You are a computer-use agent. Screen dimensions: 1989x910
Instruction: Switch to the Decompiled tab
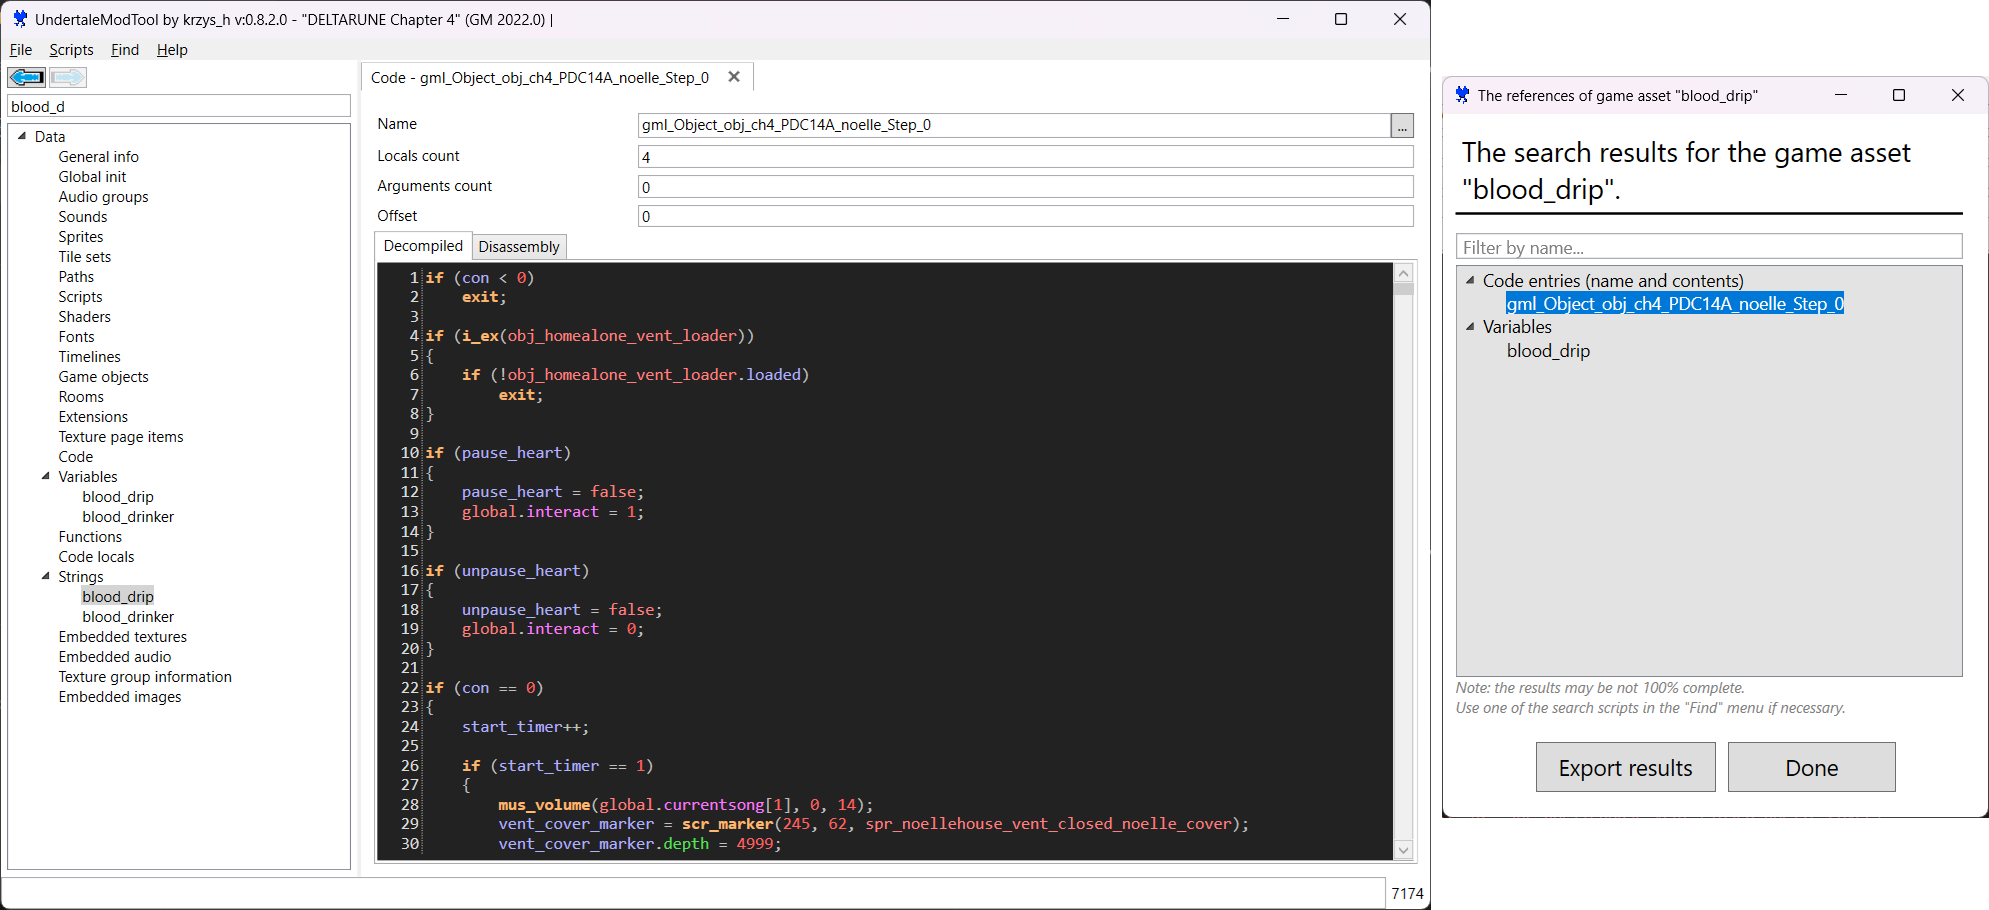tap(423, 246)
